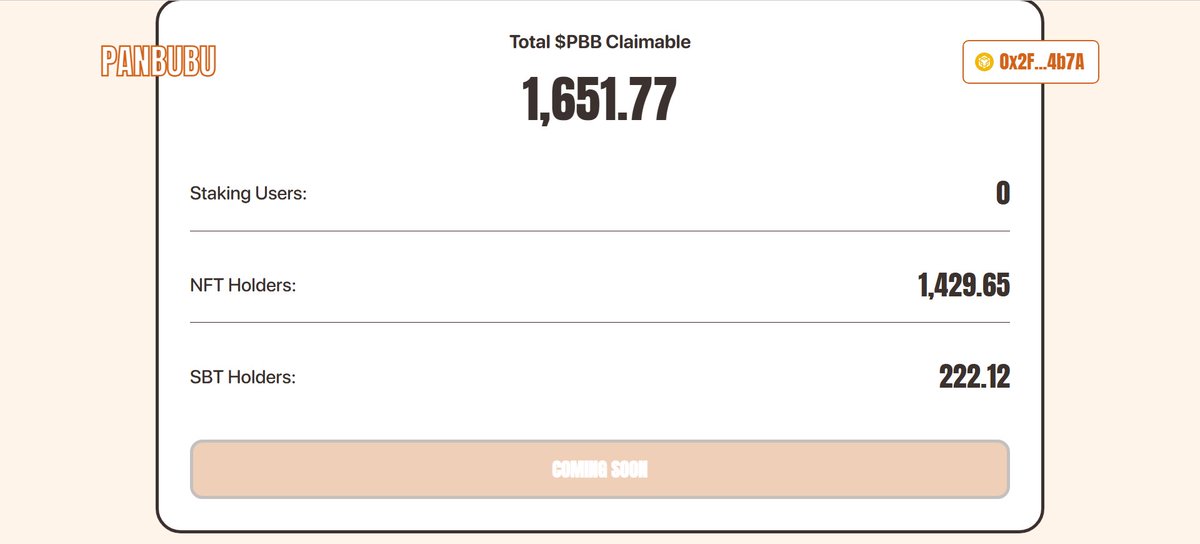Screen dimensions: 1200x544
Task: Click the beige page background beneath the wallet button
Action: [1120, 300]
